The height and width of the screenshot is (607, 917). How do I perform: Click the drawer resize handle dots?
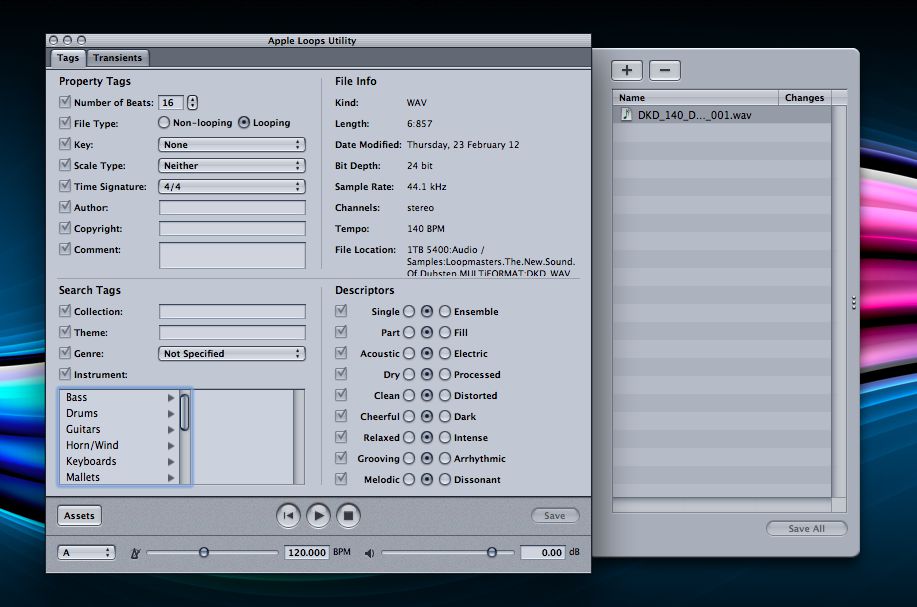[854, 302]
